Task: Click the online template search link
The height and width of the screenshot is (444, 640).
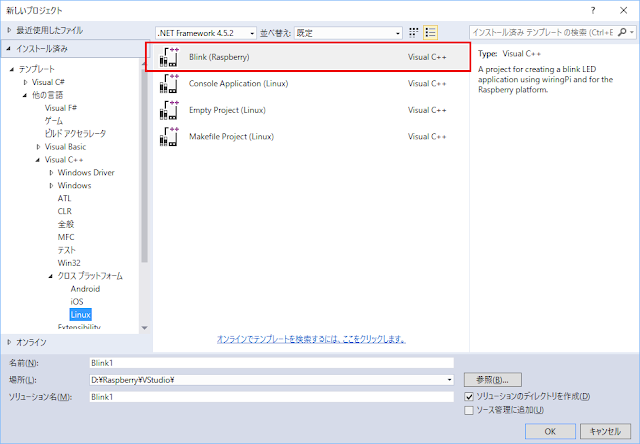Action: coord(311,339)
